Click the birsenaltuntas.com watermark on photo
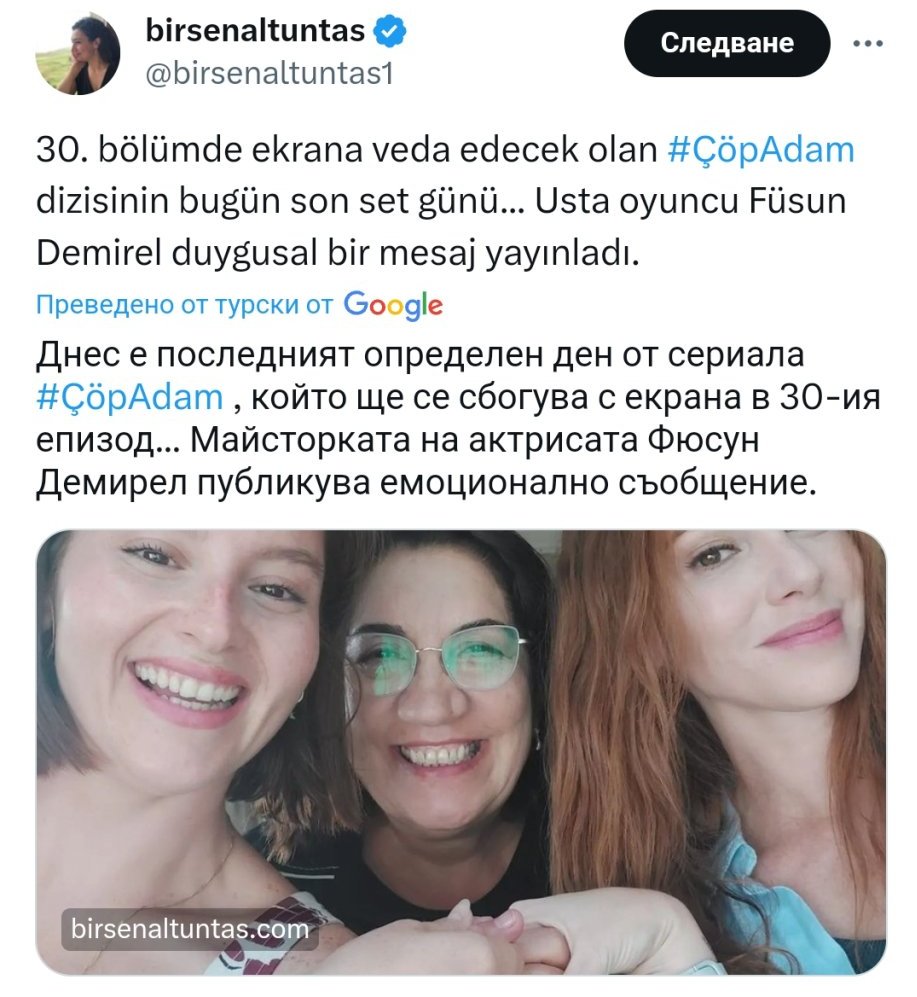917x997 pixels. tap(190, 929)
